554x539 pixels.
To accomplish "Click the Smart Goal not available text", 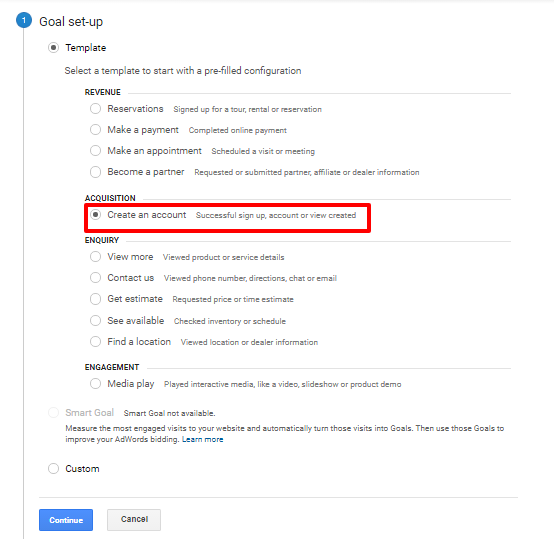I will pyautogui.click(x=170, y=413).
